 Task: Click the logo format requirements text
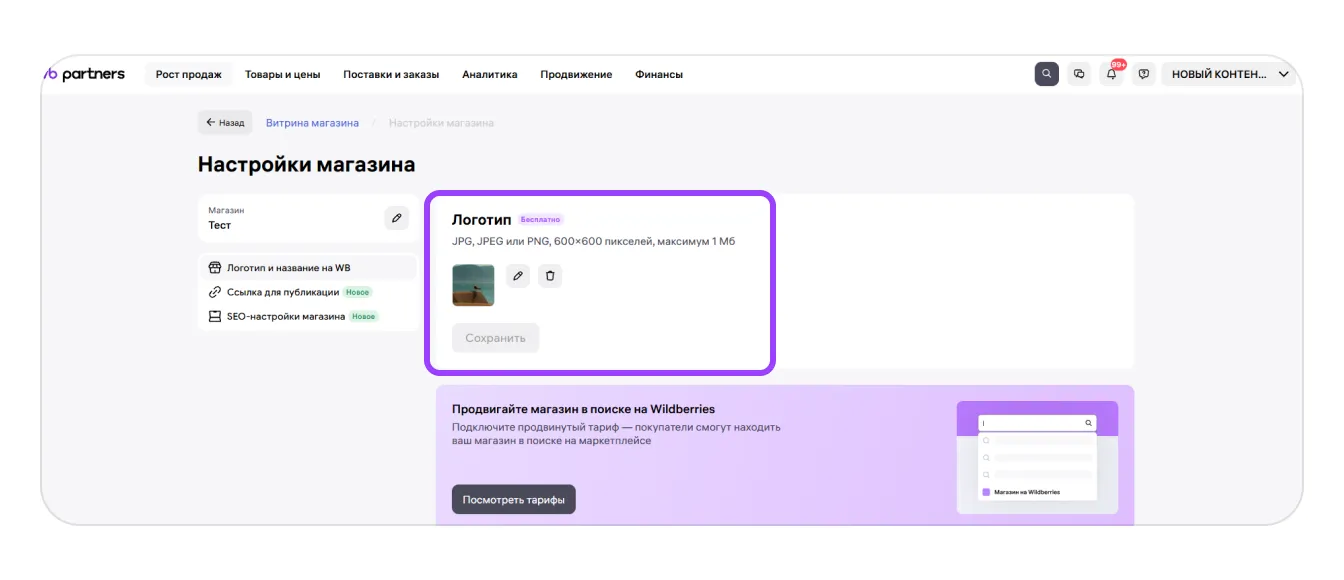(x=594, y=241)
